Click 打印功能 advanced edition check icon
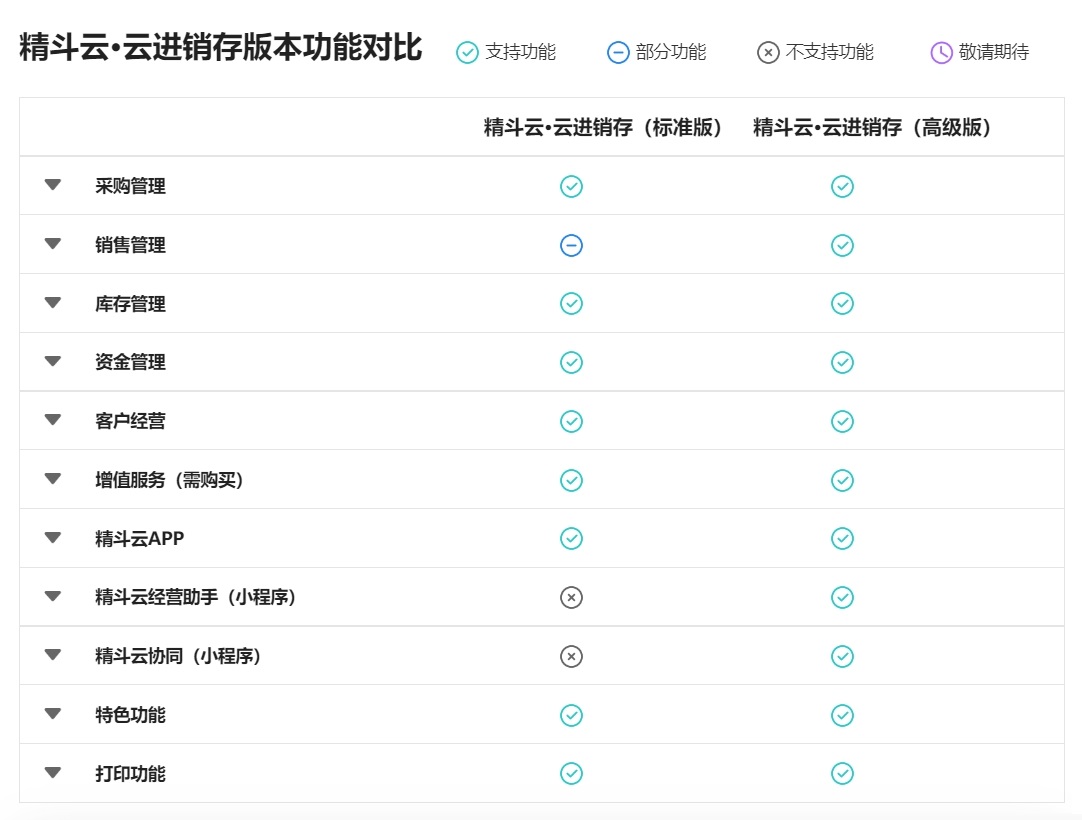The height and width of the screenshot is (820, 1082). (843, 773)
